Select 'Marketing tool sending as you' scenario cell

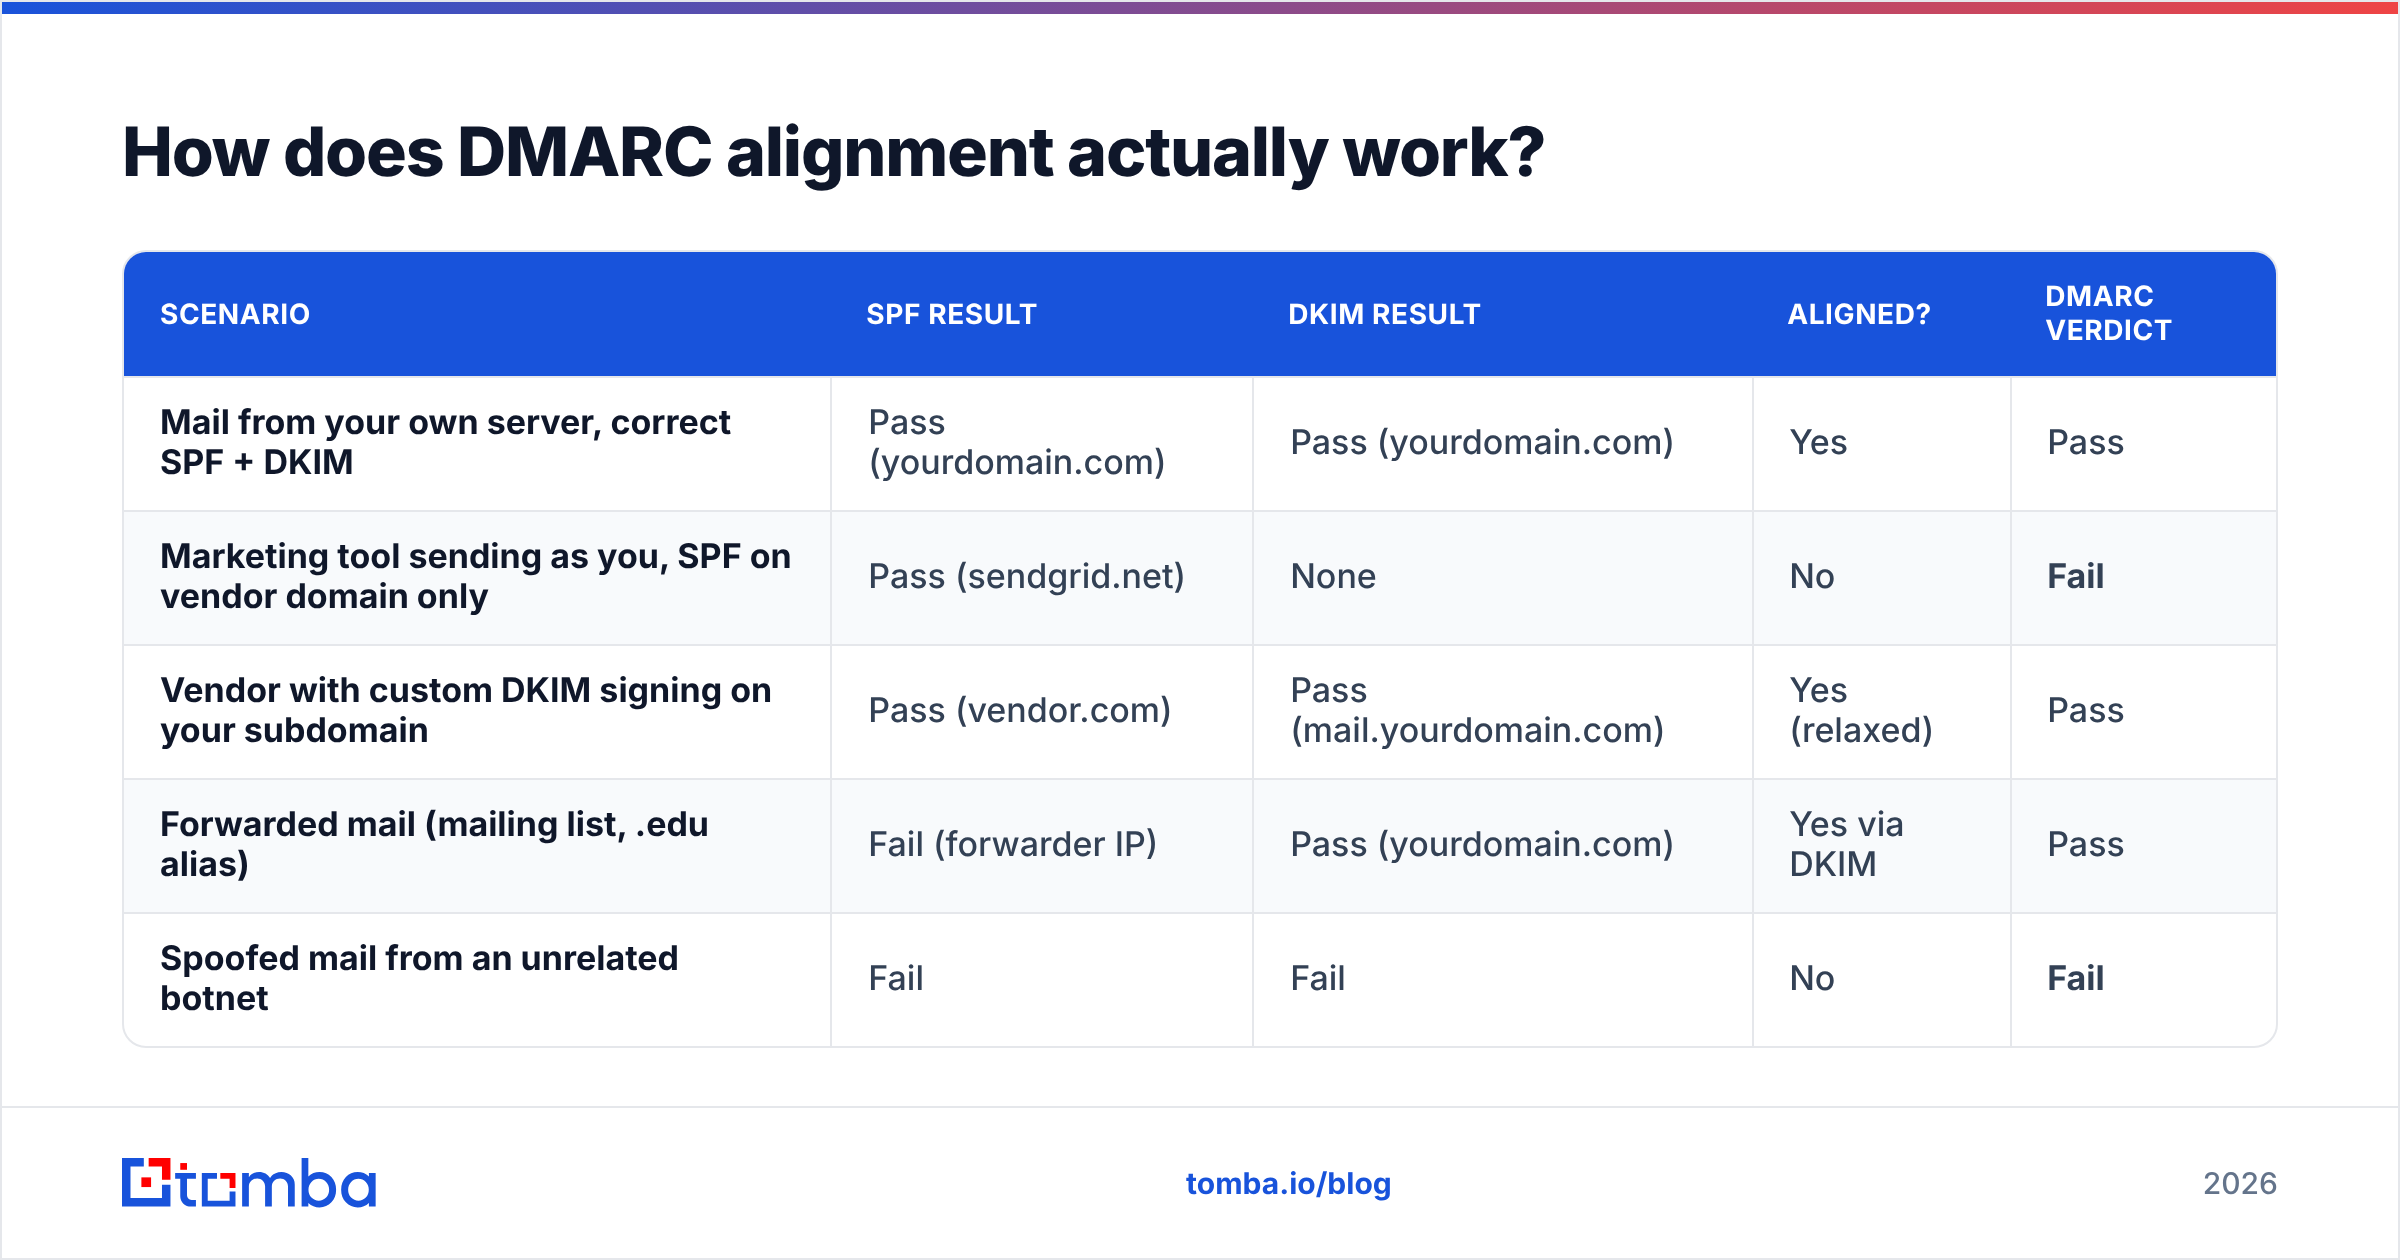[x=475, y=576]
